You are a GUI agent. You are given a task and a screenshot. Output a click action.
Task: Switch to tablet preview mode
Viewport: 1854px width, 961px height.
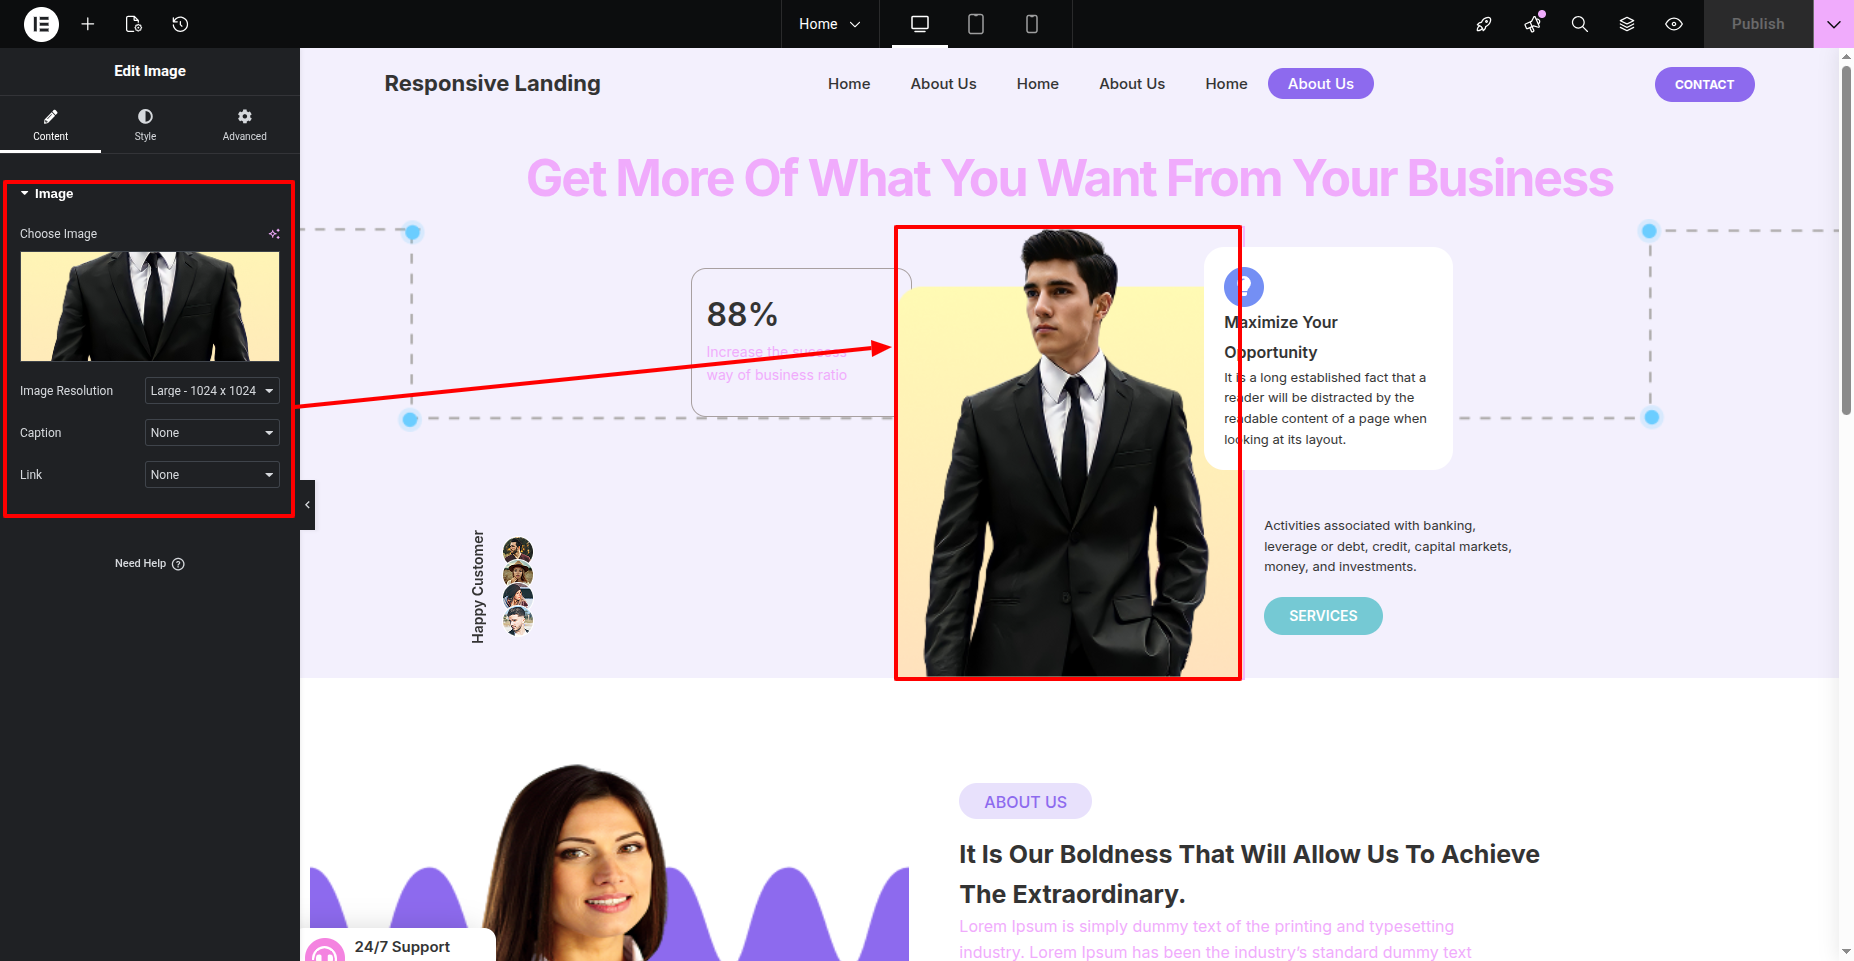(976, 24)
